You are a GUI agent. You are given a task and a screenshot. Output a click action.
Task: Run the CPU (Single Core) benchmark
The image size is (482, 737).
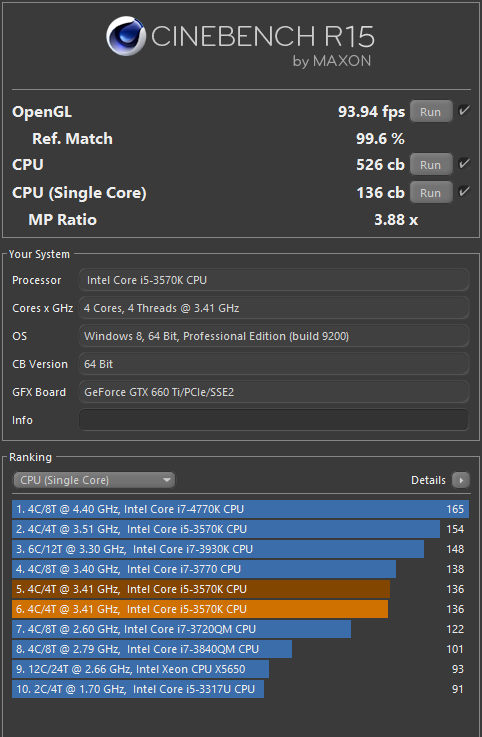click(x=430, y=193)
